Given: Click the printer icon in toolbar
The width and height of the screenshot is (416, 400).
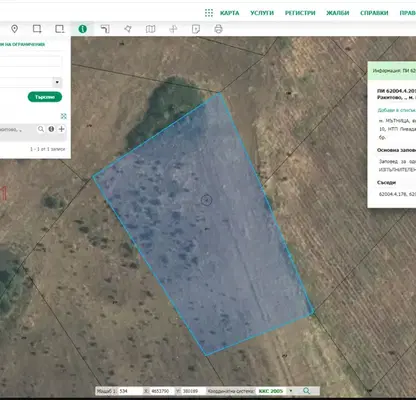Looking at the screenshot, I should (x=218, y=29).
